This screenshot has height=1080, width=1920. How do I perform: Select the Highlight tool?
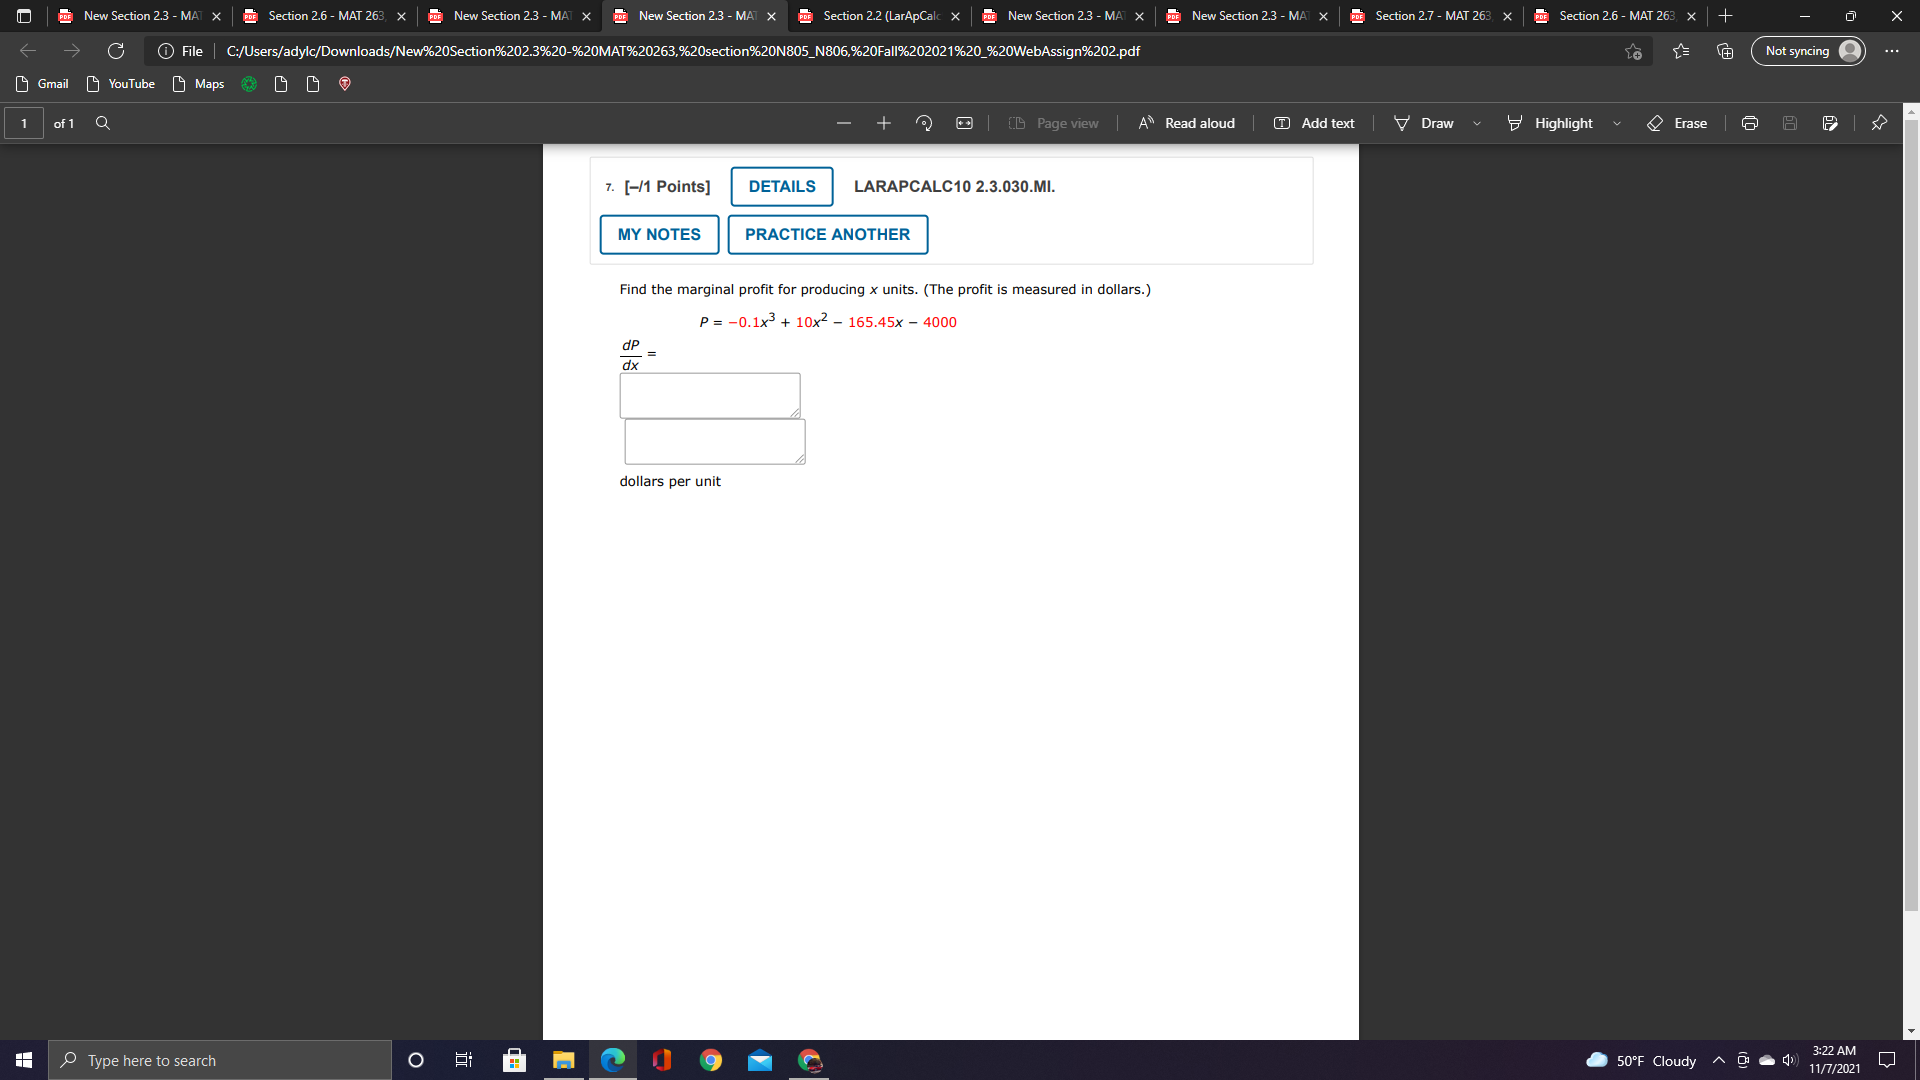1550,123
